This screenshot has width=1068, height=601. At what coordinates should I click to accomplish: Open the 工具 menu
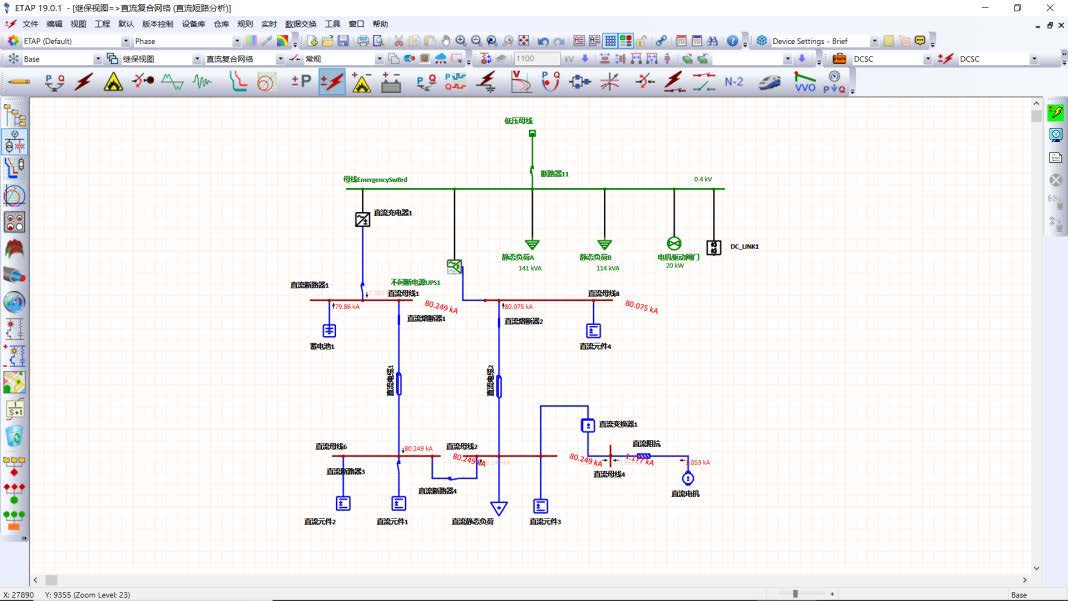click(332, 23)
